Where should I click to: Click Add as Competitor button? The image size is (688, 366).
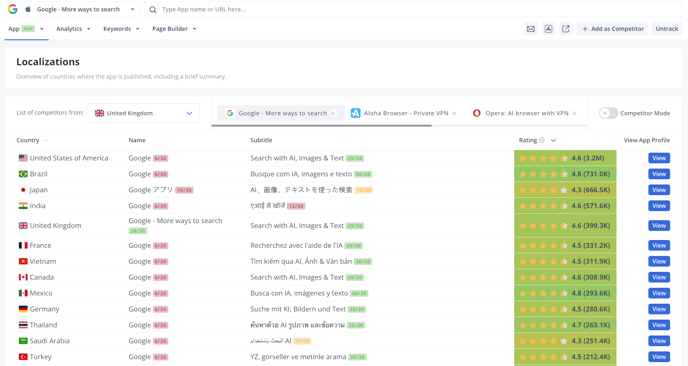[613, 29]
